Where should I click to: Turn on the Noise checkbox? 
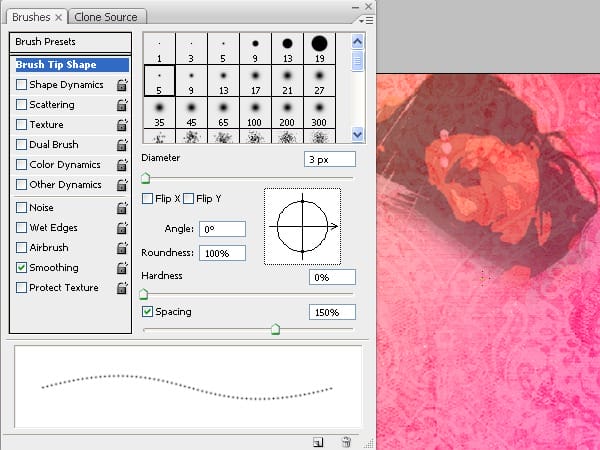click(x=21, y=207)
